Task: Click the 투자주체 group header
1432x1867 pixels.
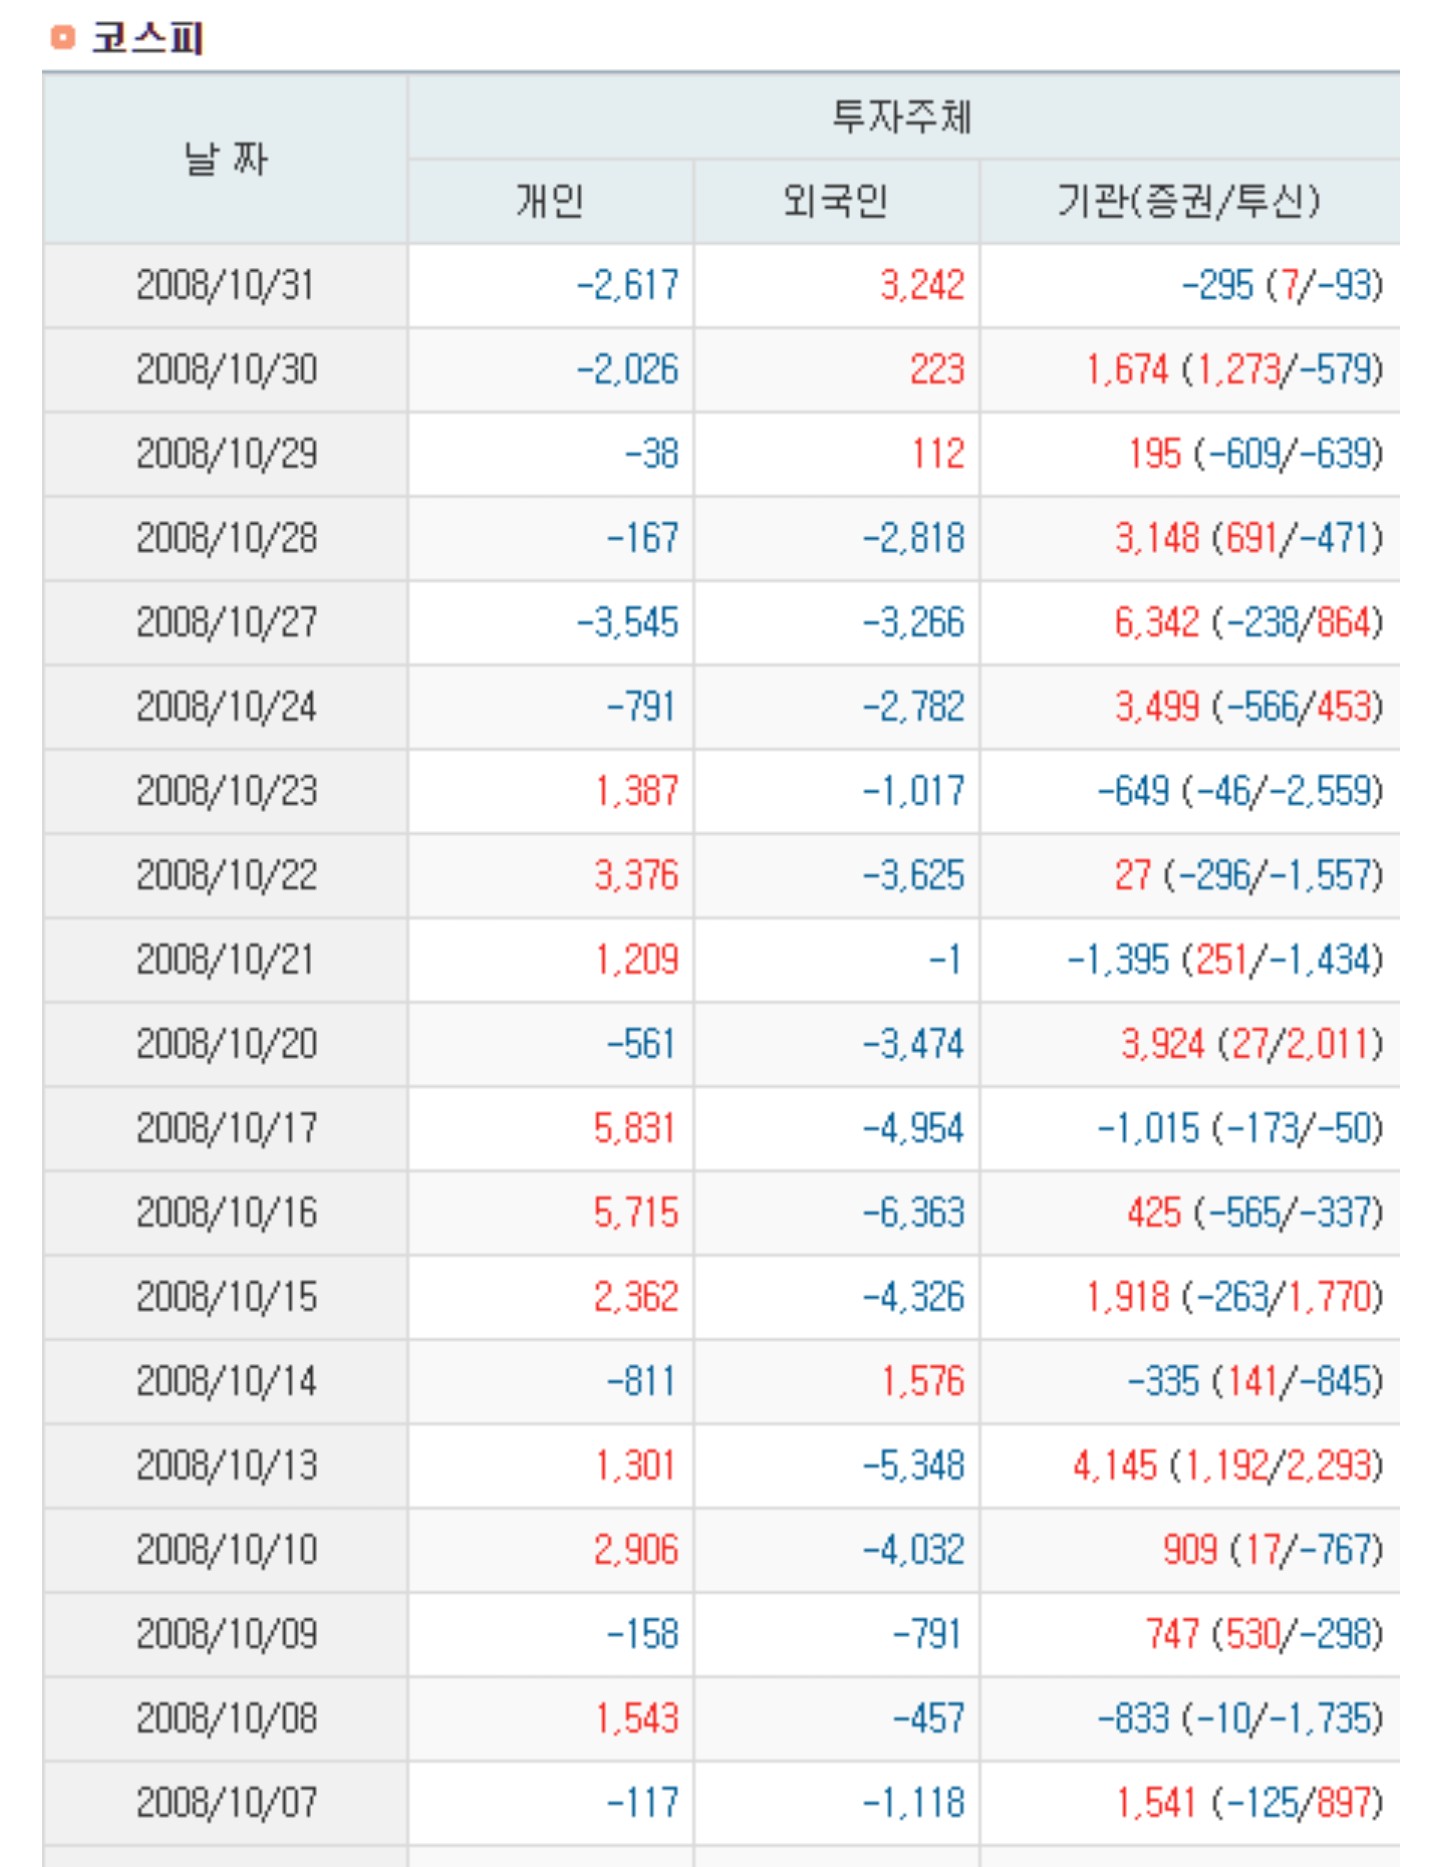Action: pos(902,117)
